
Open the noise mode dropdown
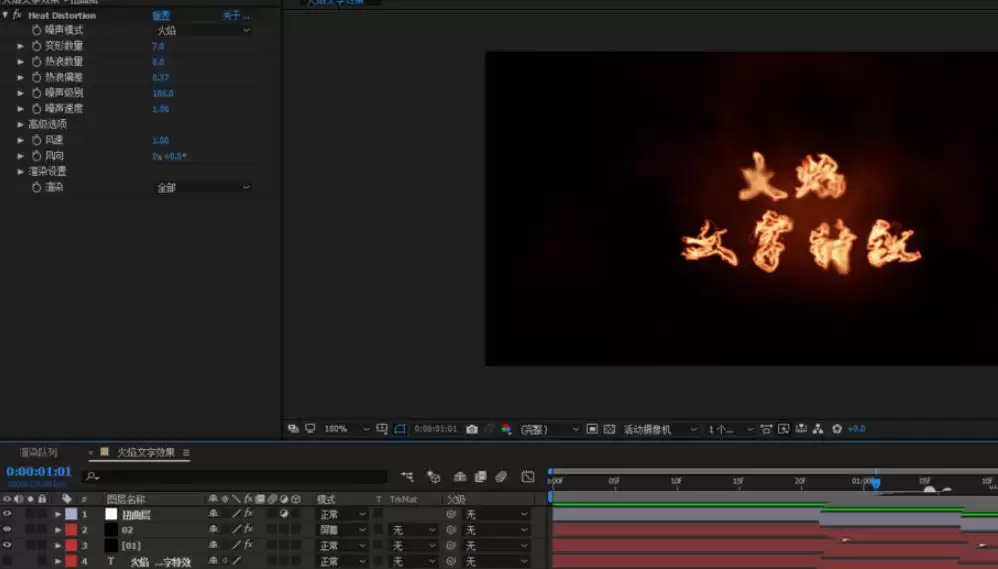pyautogui.click(x=202, y=30)
